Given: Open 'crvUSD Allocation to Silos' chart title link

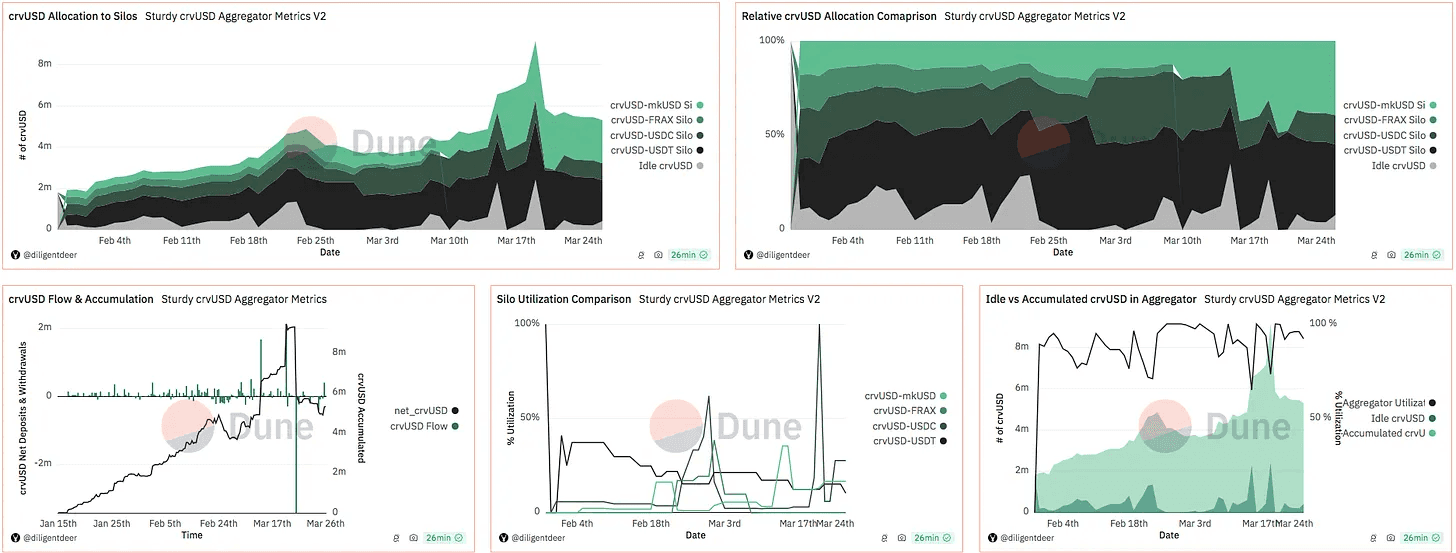Looking at the screenshot, I should [x=72, y=16].
